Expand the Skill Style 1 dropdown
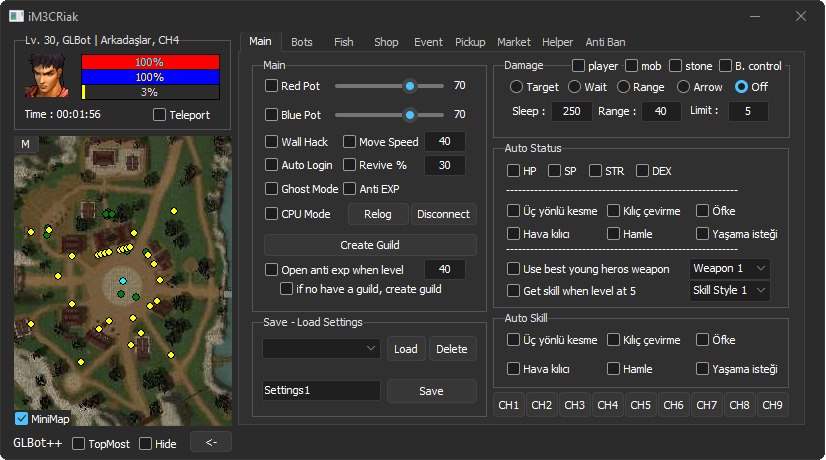Image resolution: width=826 pixels, height=460 pixels. coord(730,290)
